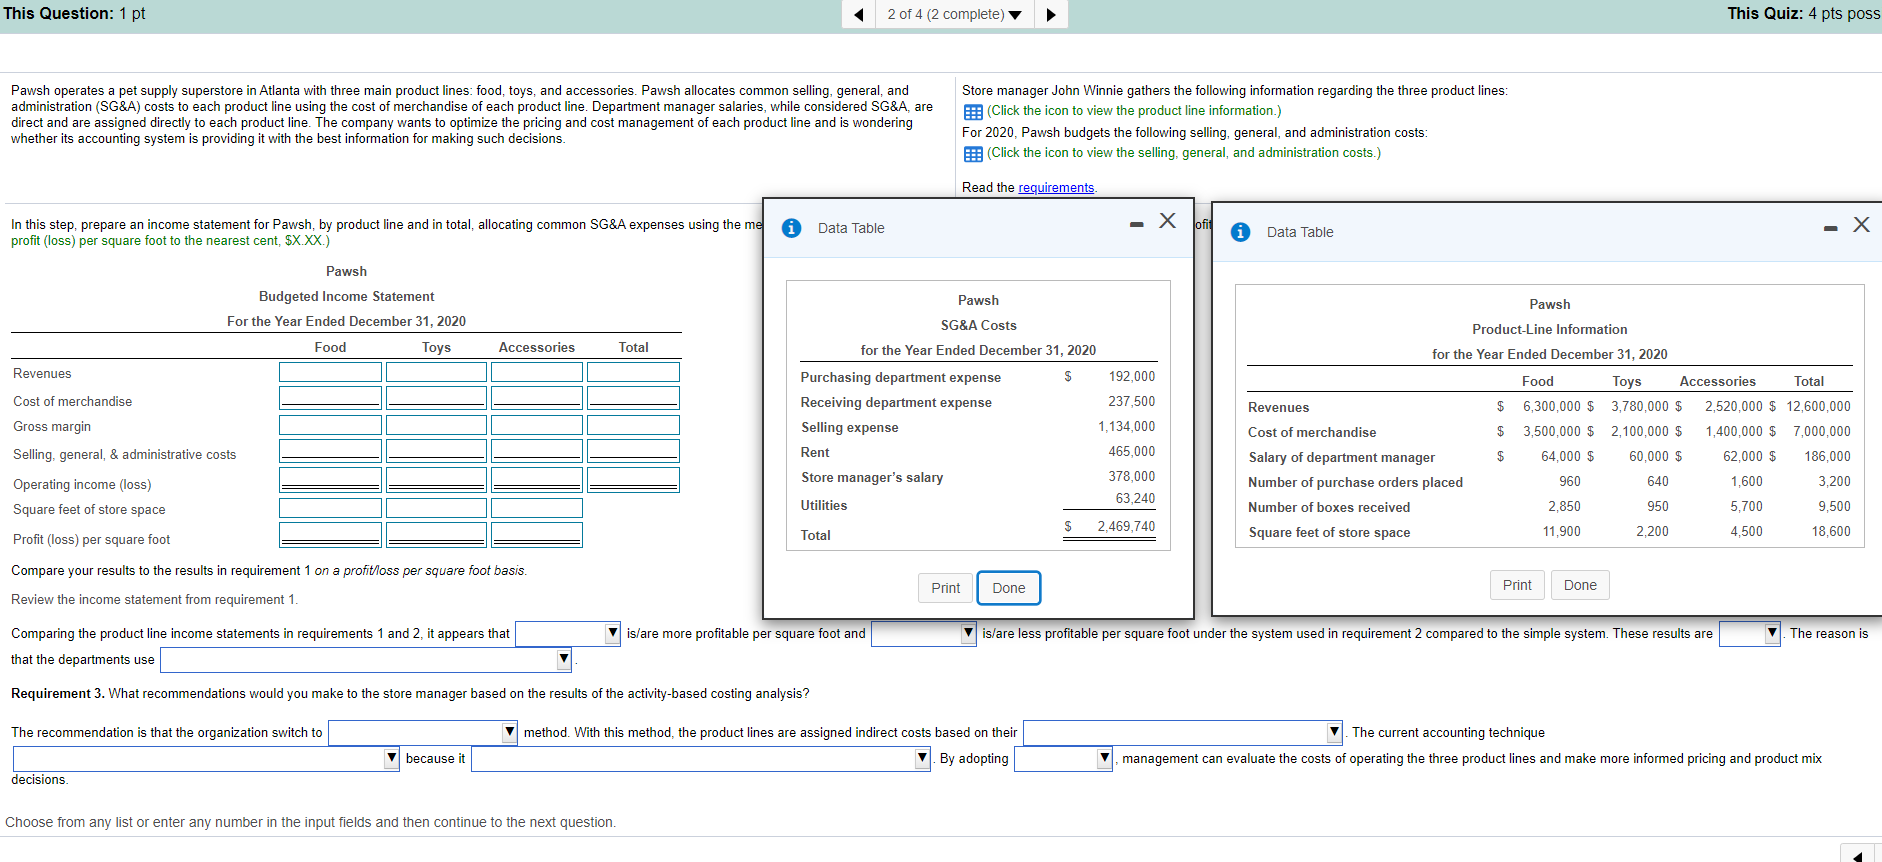
Task: Click the Food Revenues input field
Action: click(x=330, y=372)
